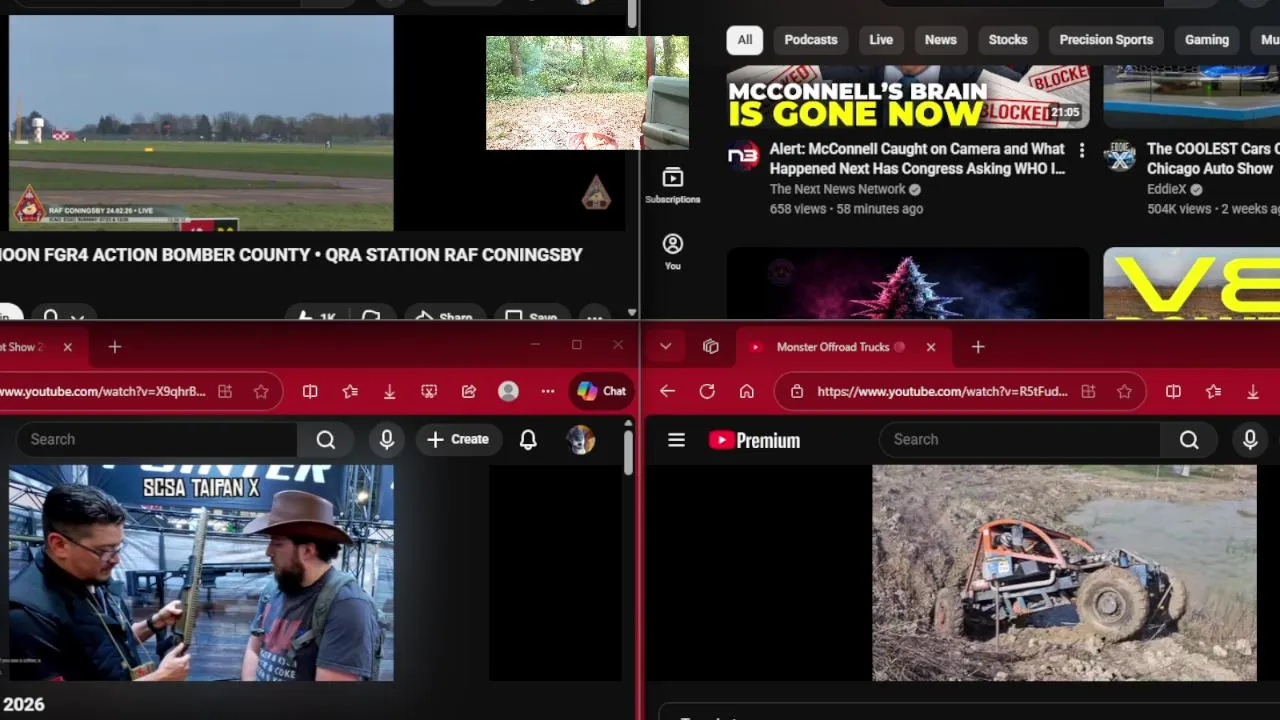Open the McConnell video's three-dot options menu

tap(1081, 150)
